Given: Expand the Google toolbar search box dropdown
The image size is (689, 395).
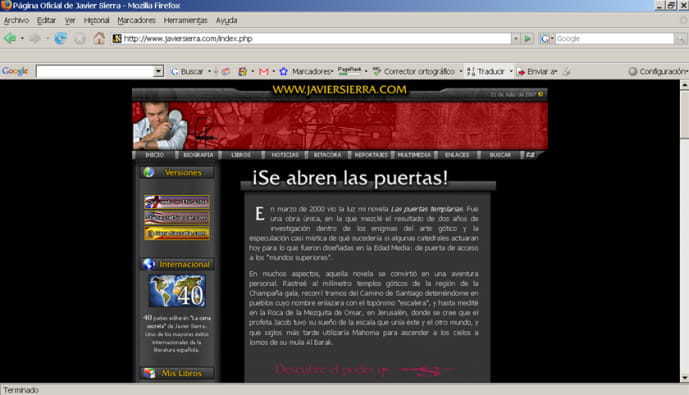Looking at the screenshot, I should click(158, 71).
